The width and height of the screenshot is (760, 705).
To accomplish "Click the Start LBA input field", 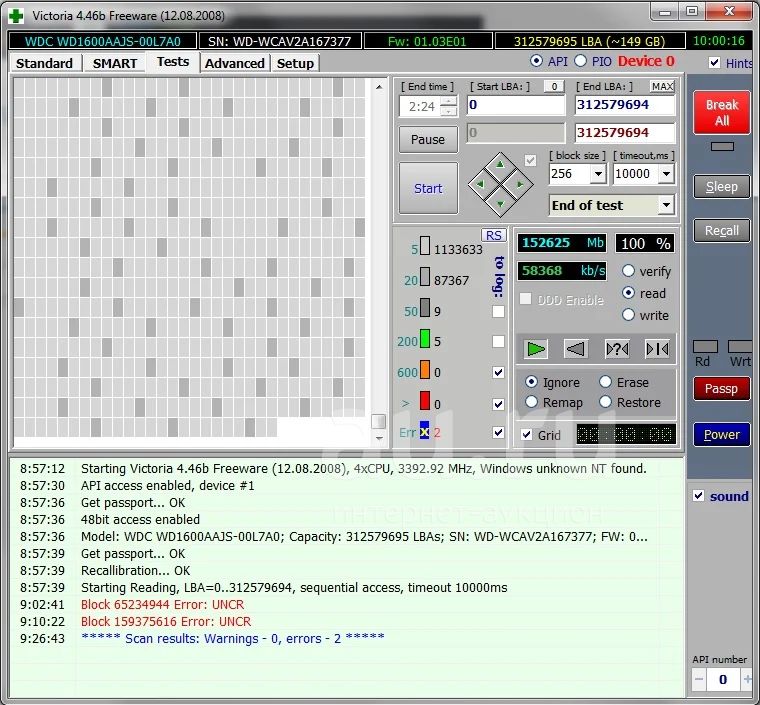I will (516, 105).
